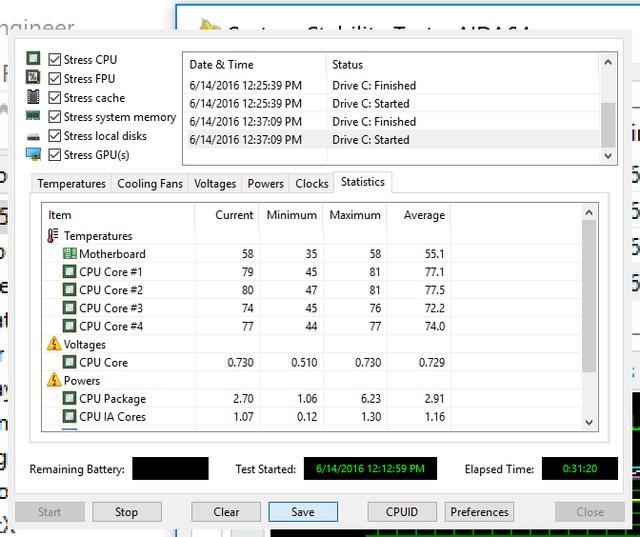Click the CPU Package power row label
The height and width of the screenshot is (537, 640).
(x=112, y=399)
